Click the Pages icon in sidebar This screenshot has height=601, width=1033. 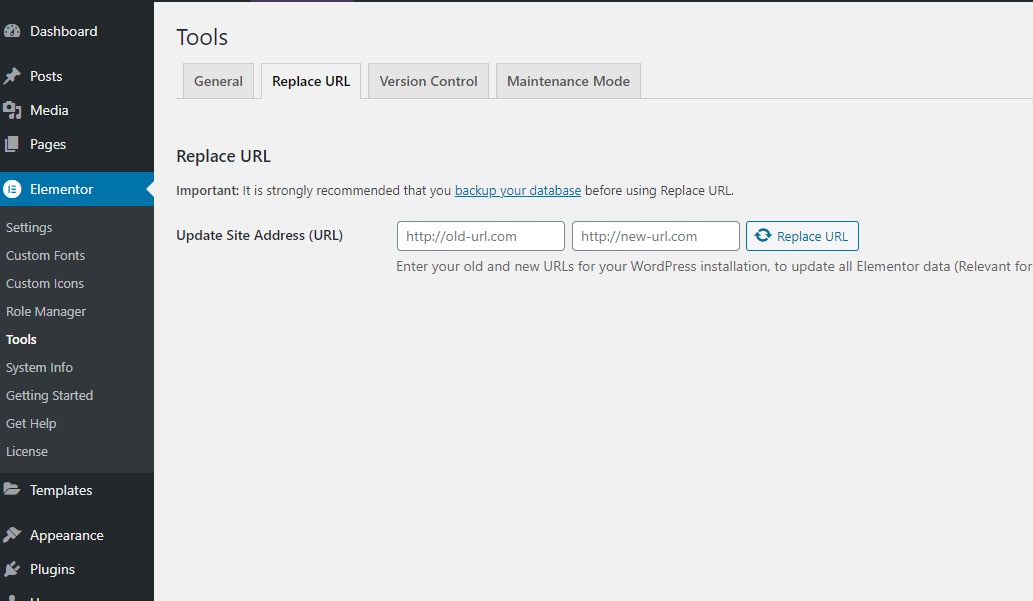tap(12, 144)
